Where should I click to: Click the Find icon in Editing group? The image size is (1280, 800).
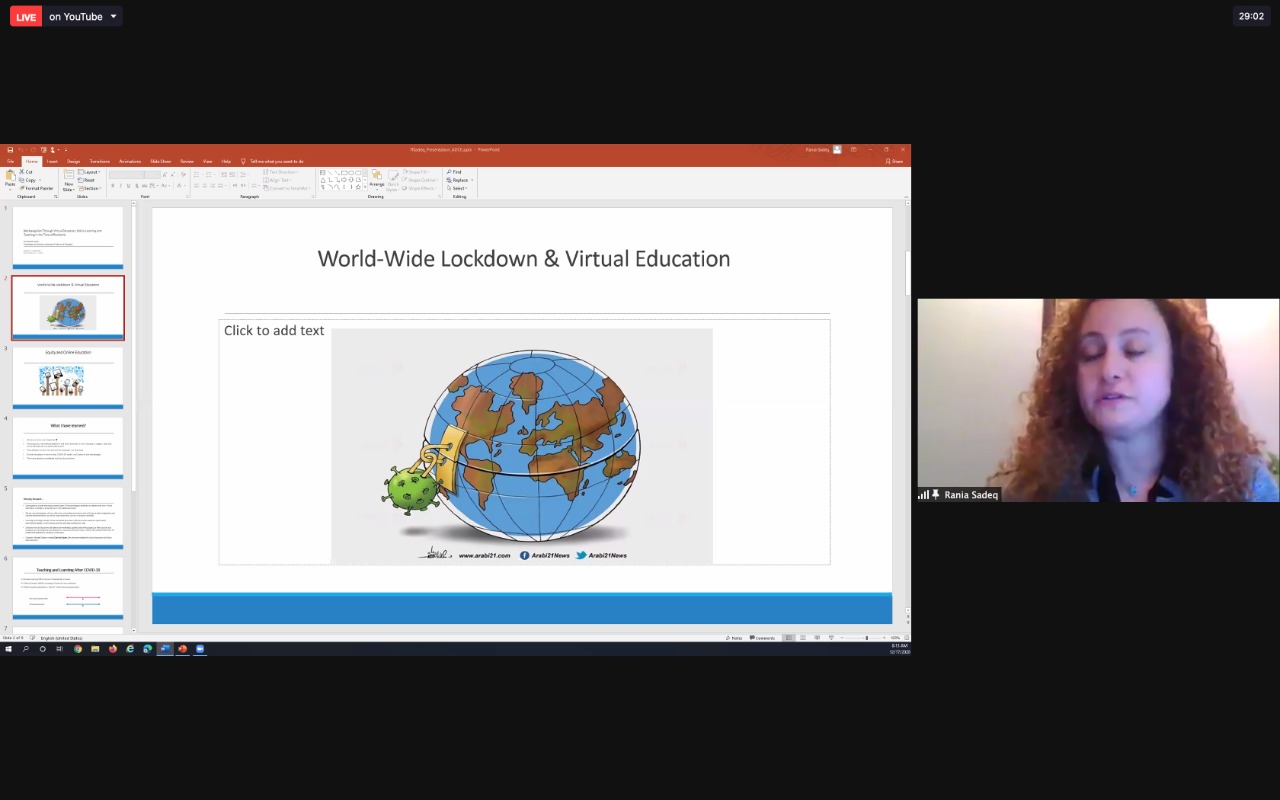coord(455,172)
